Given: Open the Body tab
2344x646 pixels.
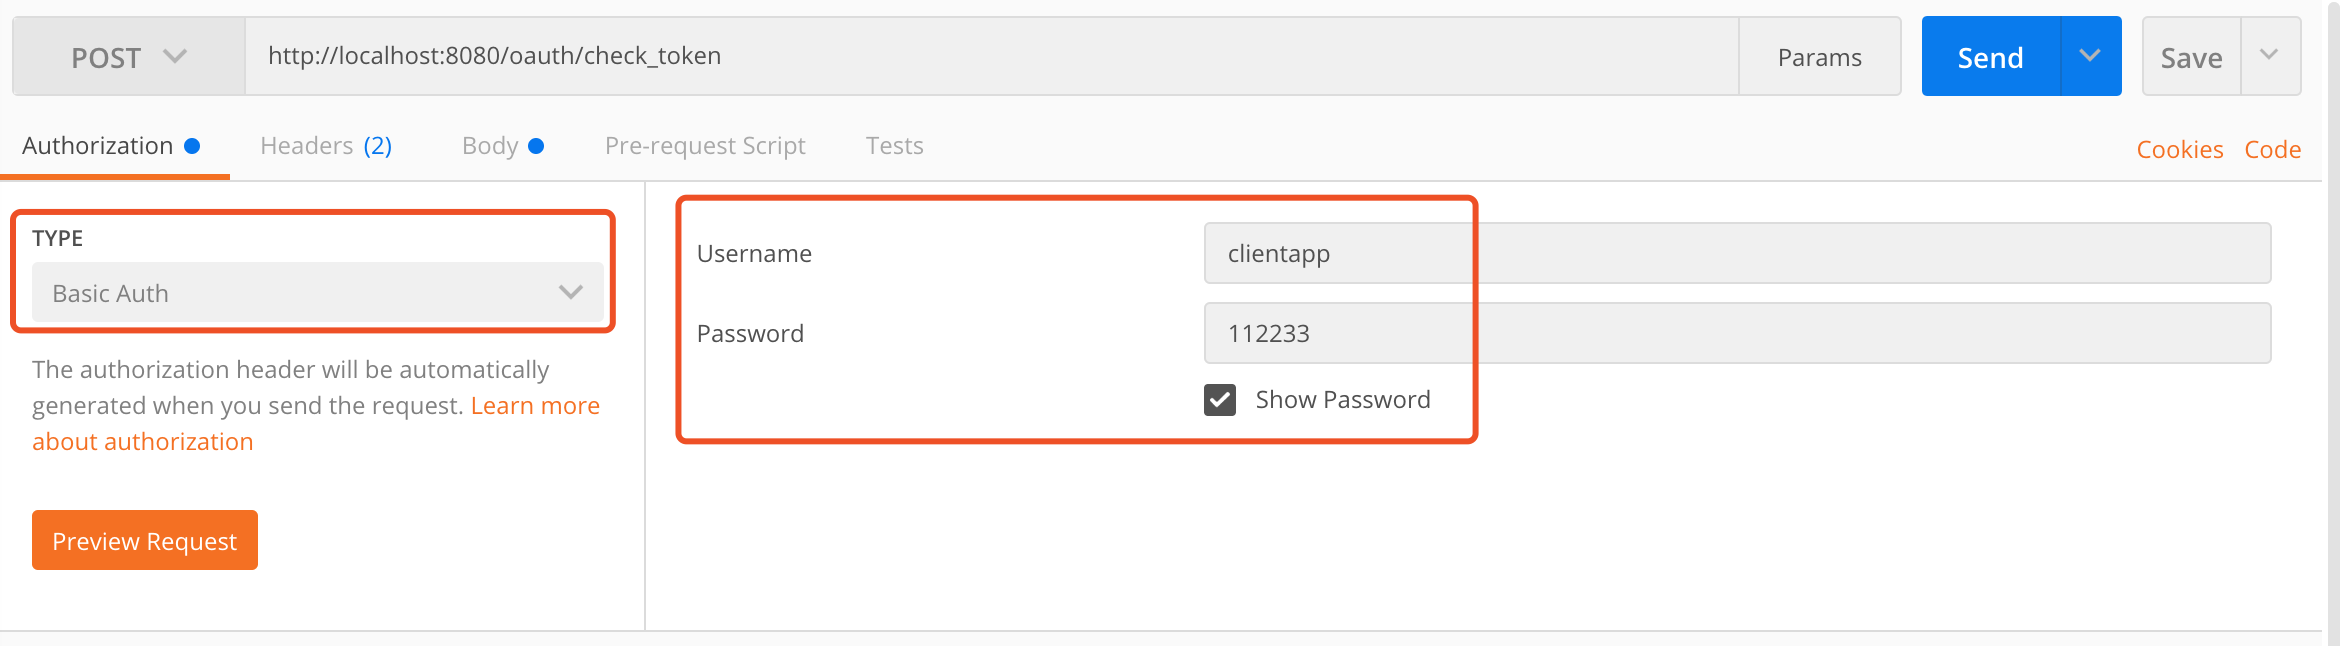Looking at the screenshot, I should coord(490,146).
